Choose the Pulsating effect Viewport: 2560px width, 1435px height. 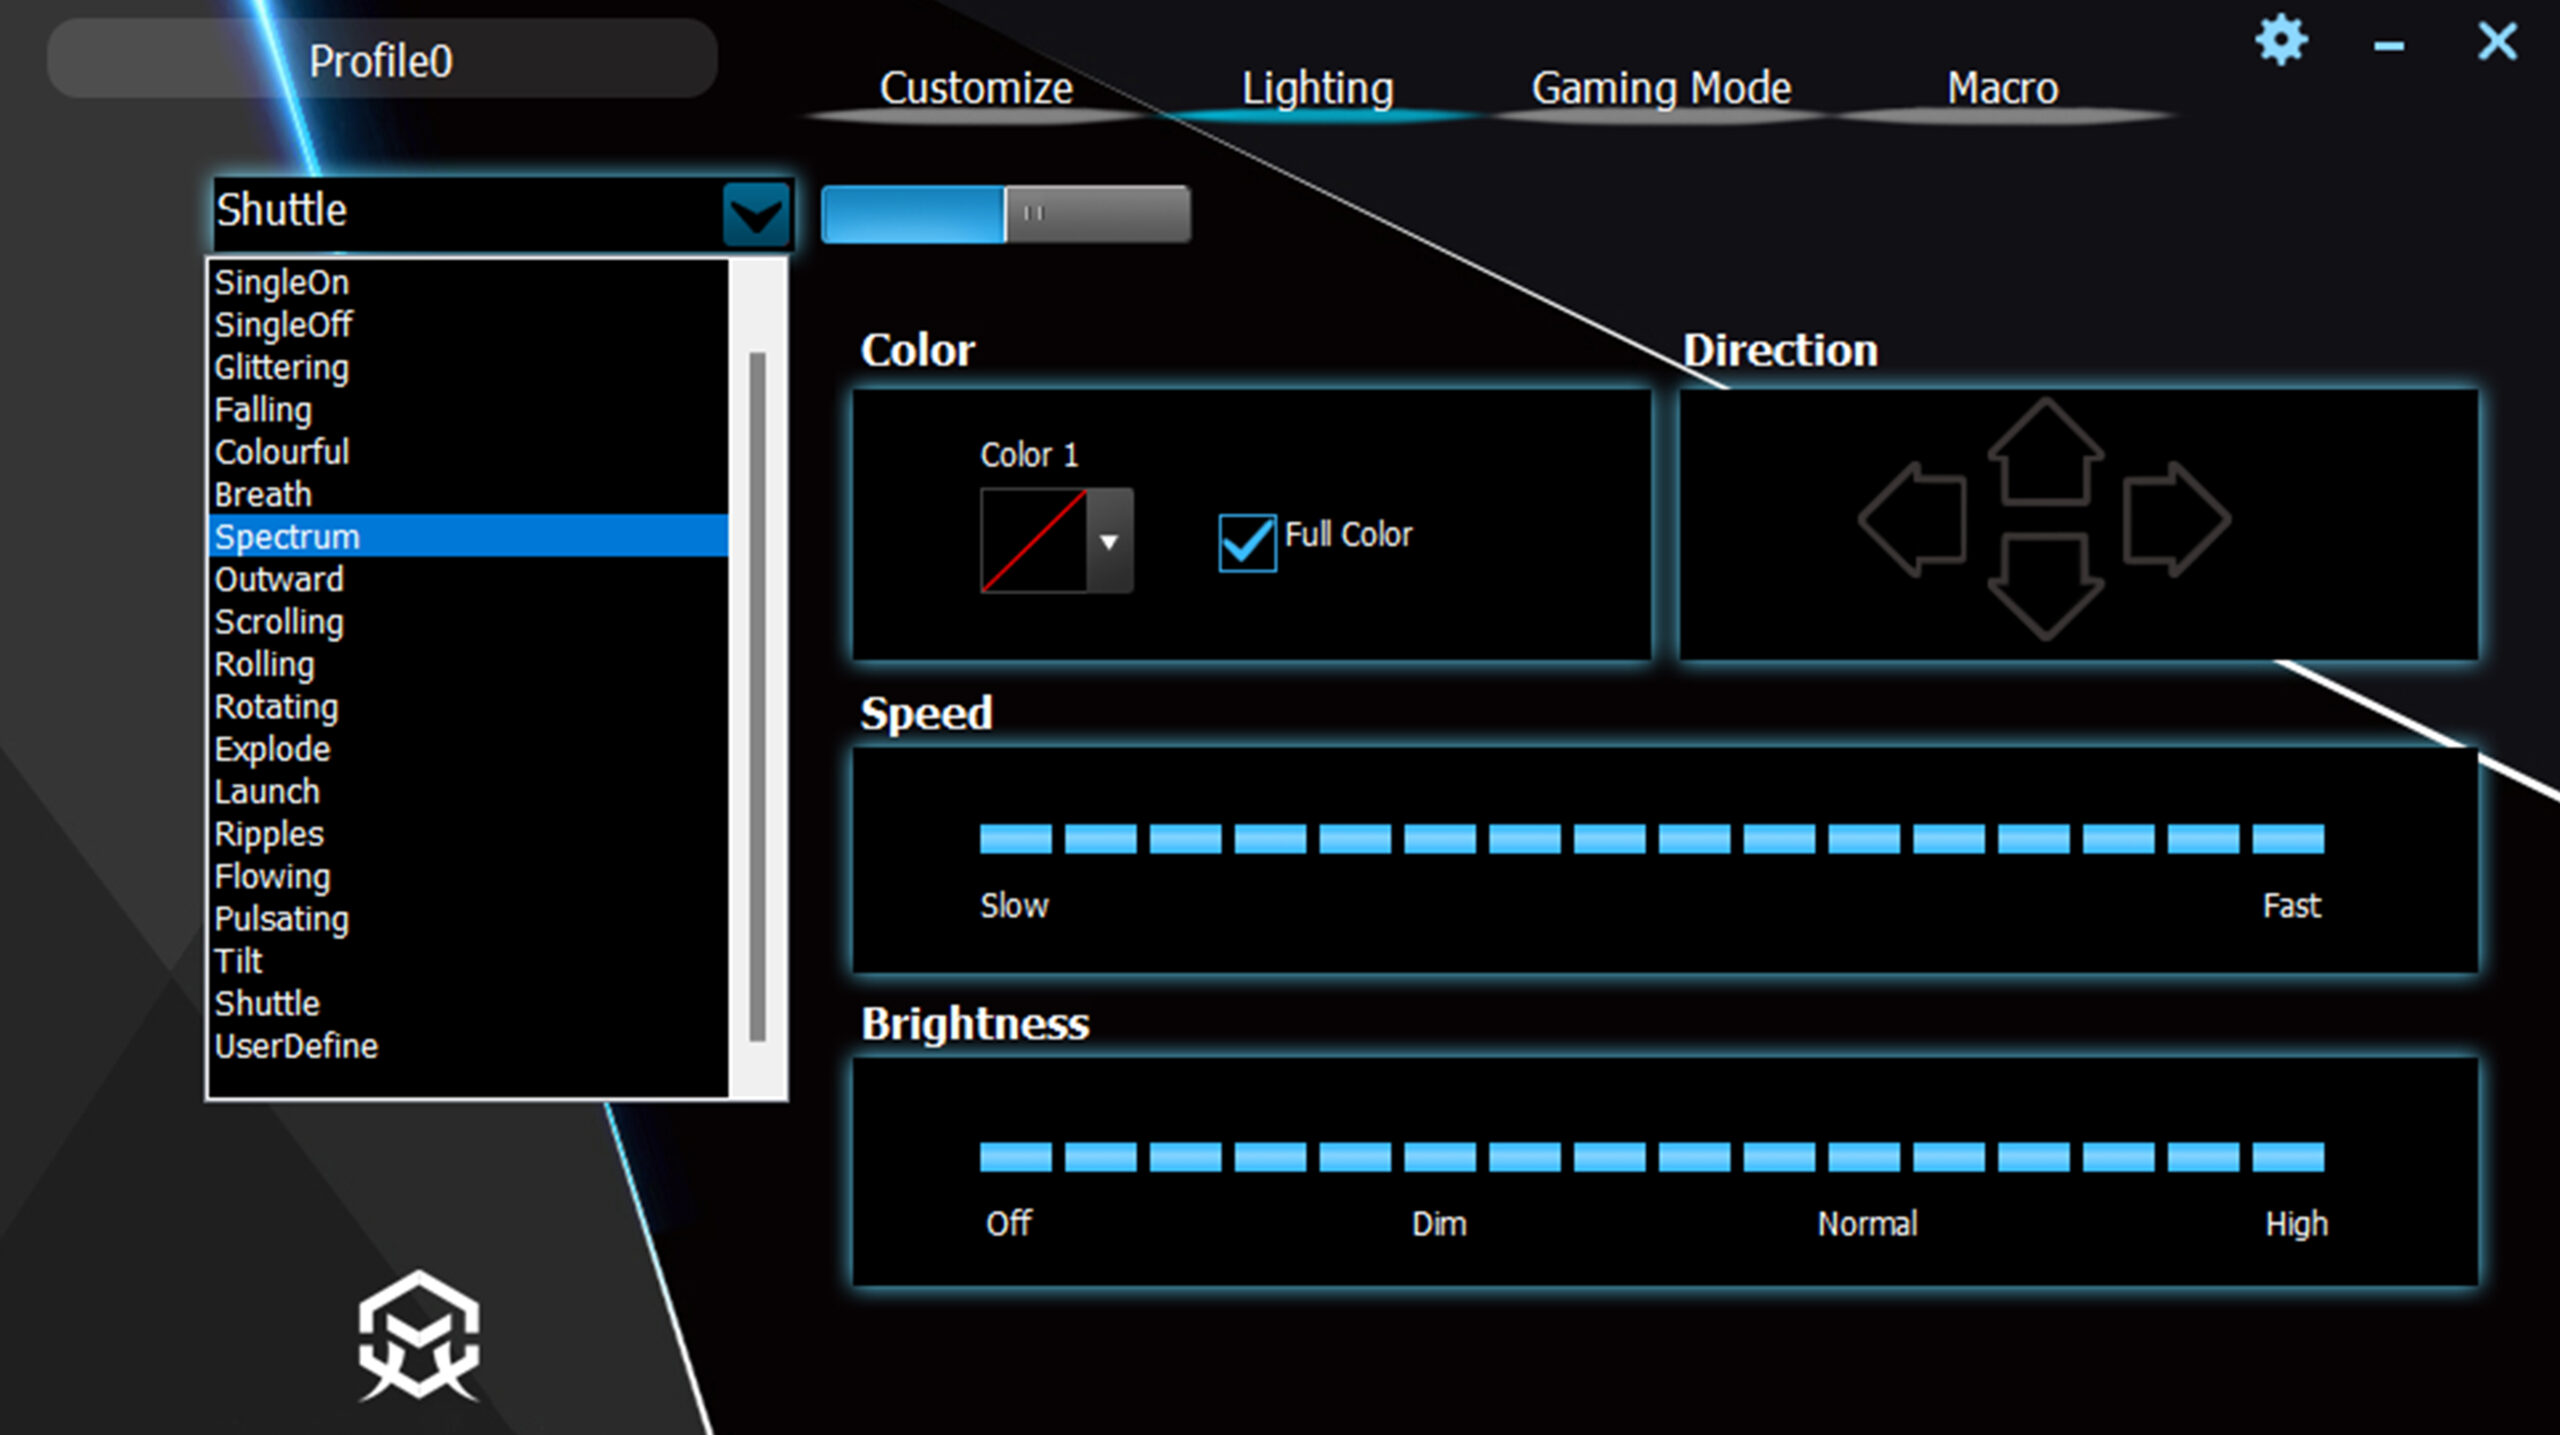point(468,918)
